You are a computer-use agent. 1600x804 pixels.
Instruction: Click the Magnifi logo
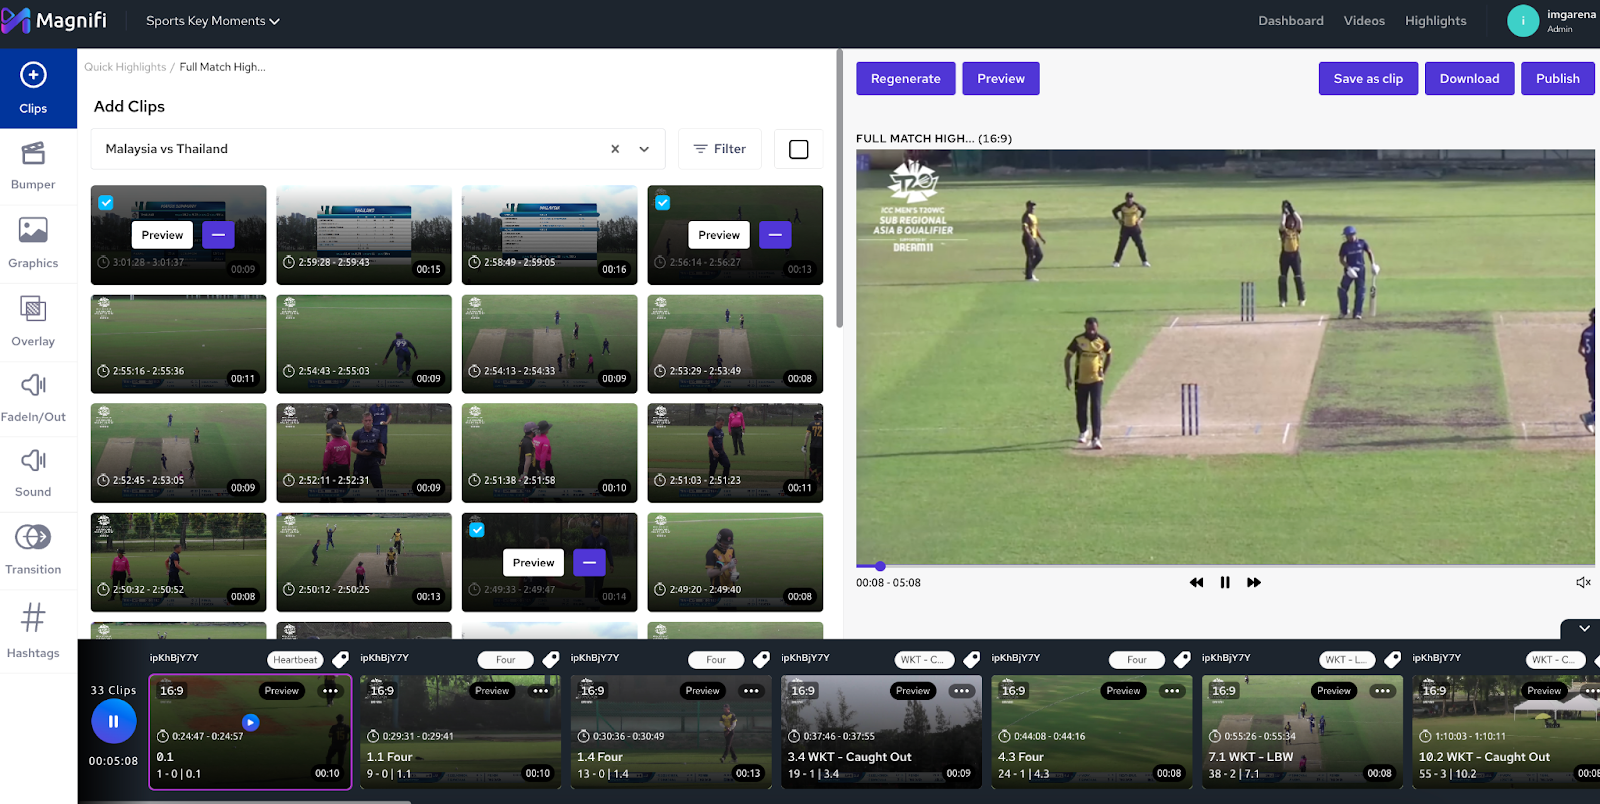point(54,20)
